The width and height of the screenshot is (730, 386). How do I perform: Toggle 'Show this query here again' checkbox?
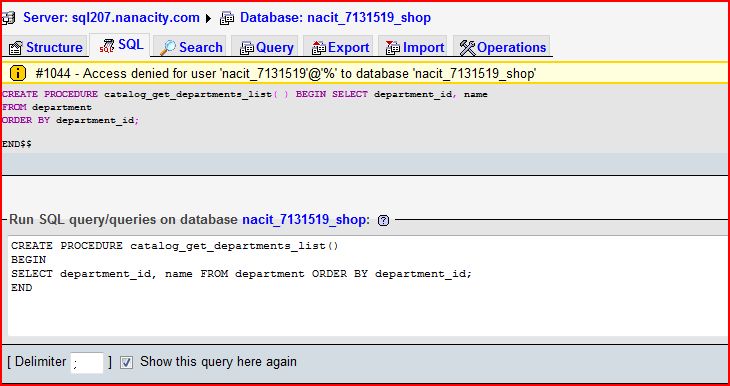pos(126,362)
